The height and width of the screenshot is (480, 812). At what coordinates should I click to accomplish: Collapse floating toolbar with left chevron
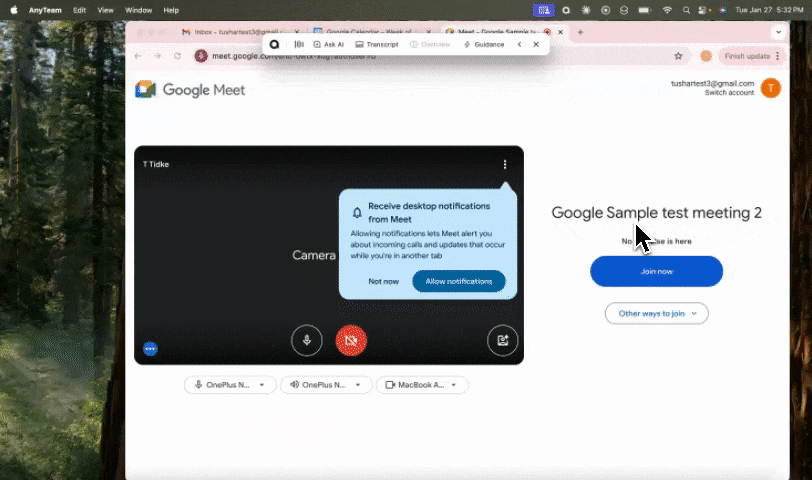click(519, 45)
